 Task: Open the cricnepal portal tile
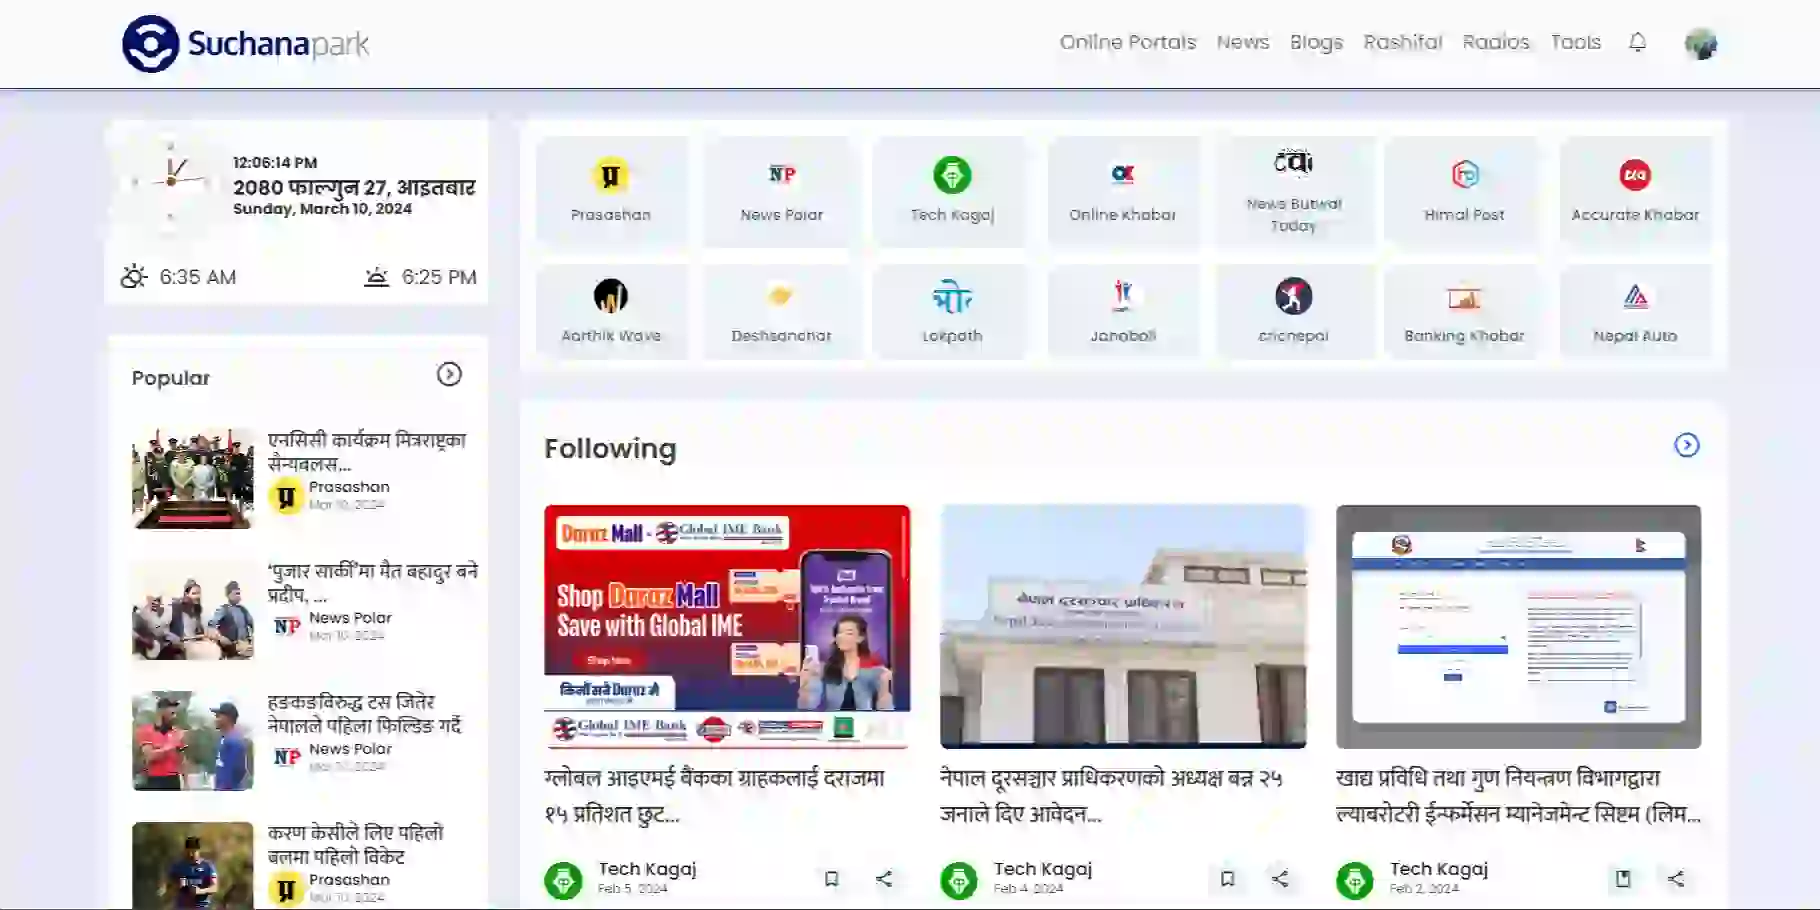pos(1293,312)
